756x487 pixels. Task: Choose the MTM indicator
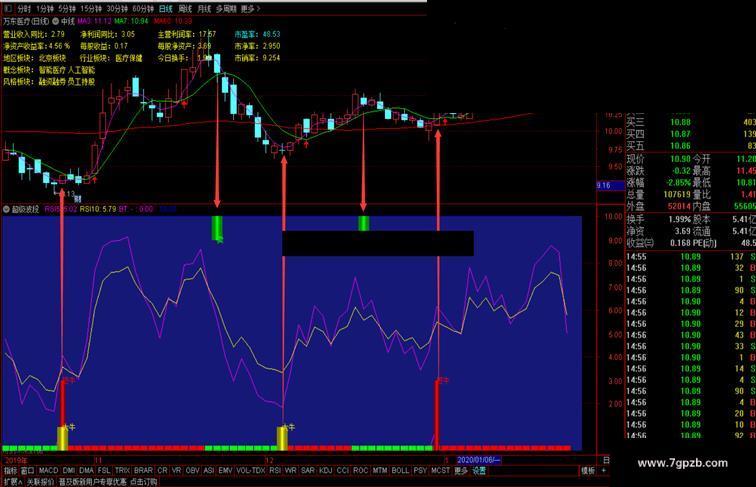pyautogui.click(x=380, y=471)
